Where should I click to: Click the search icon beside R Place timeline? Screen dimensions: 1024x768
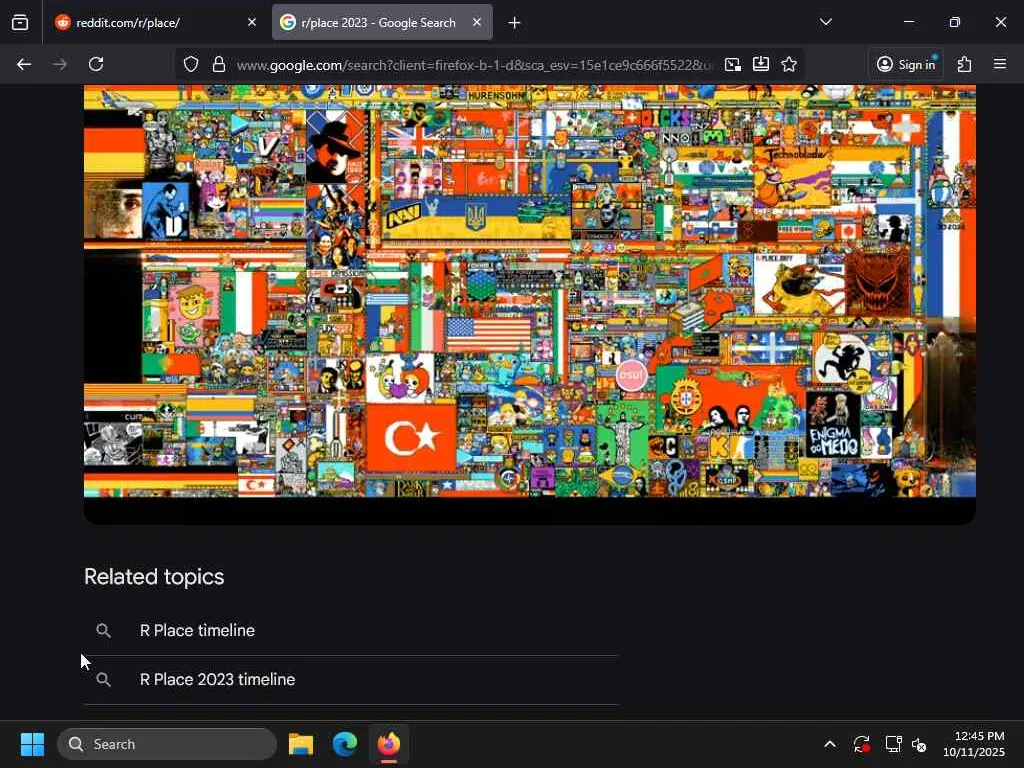[x=103, y=630]
